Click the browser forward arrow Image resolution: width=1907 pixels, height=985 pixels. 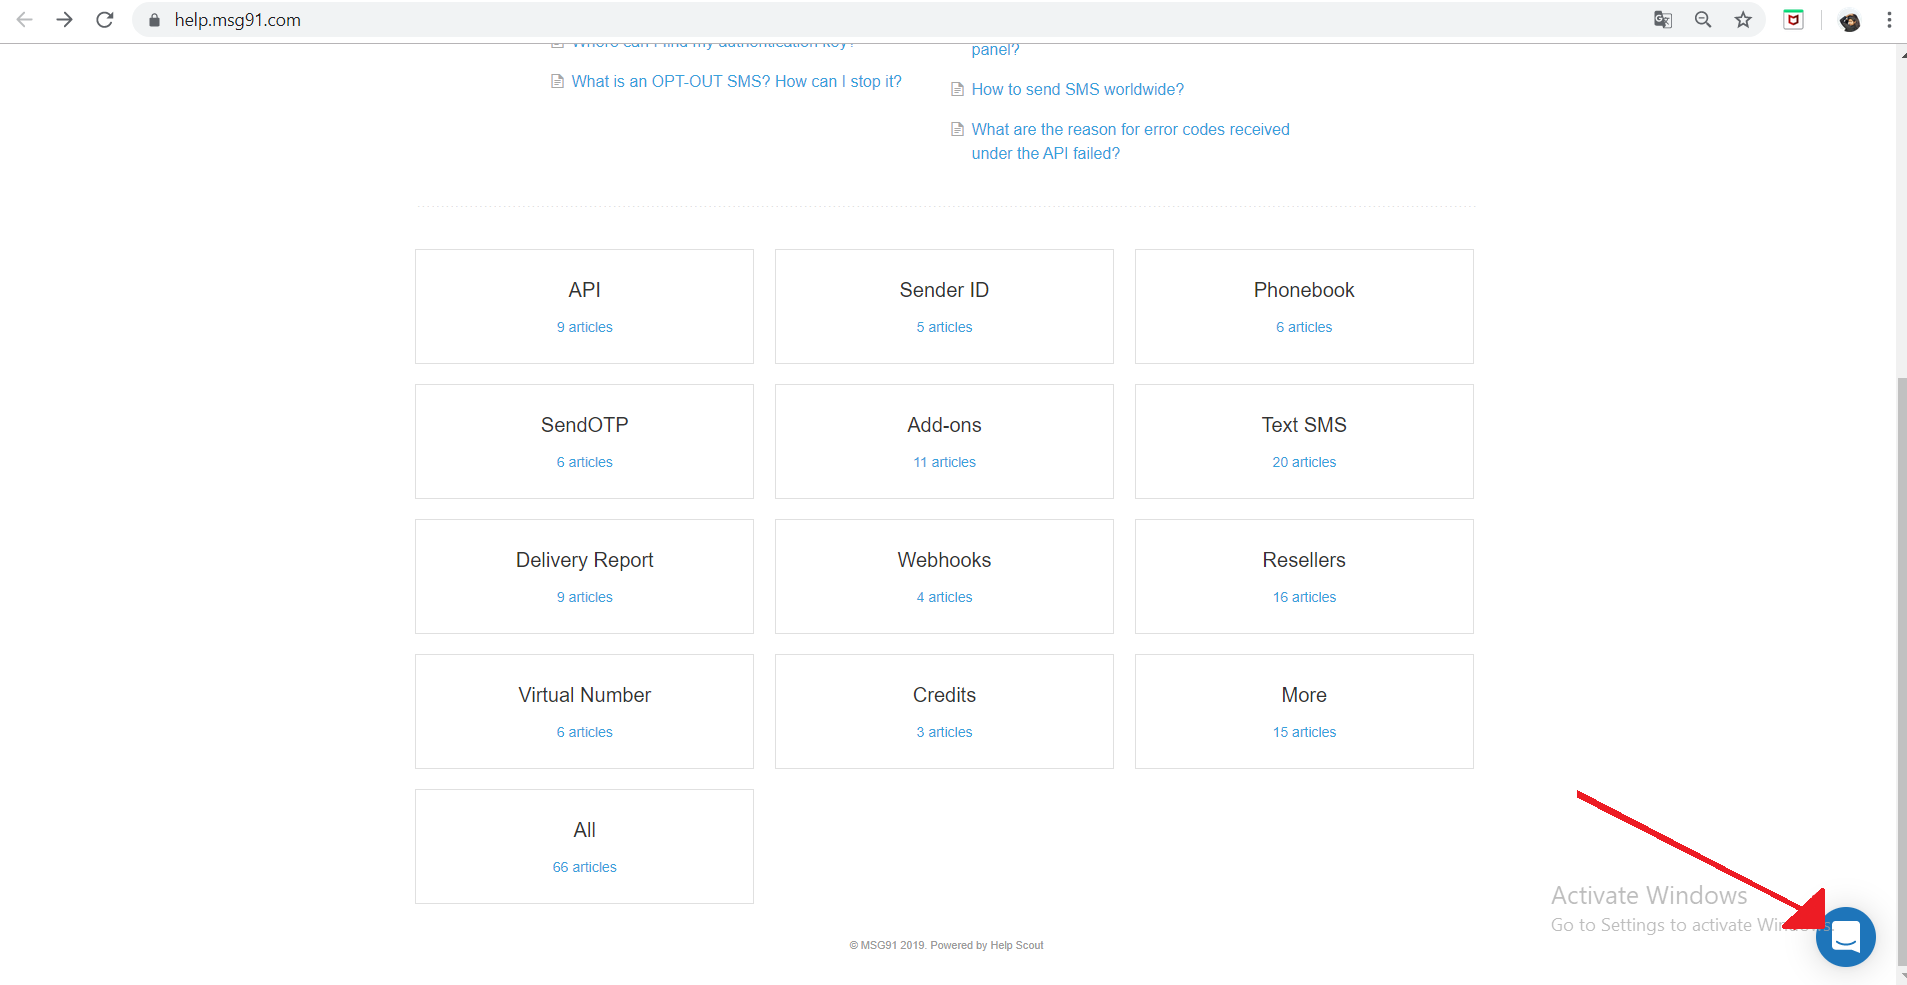(65, 19)
